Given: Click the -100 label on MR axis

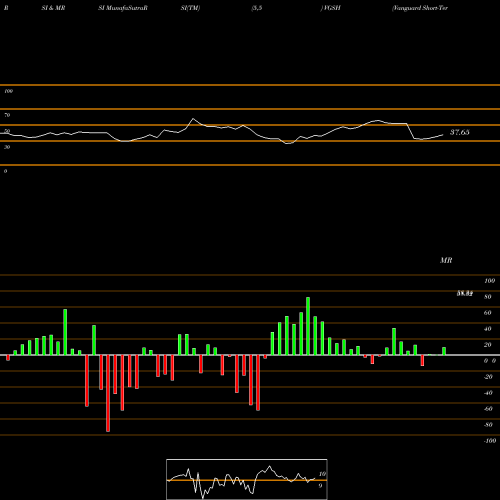Looking at the screenshot, I should coord(490,441).
